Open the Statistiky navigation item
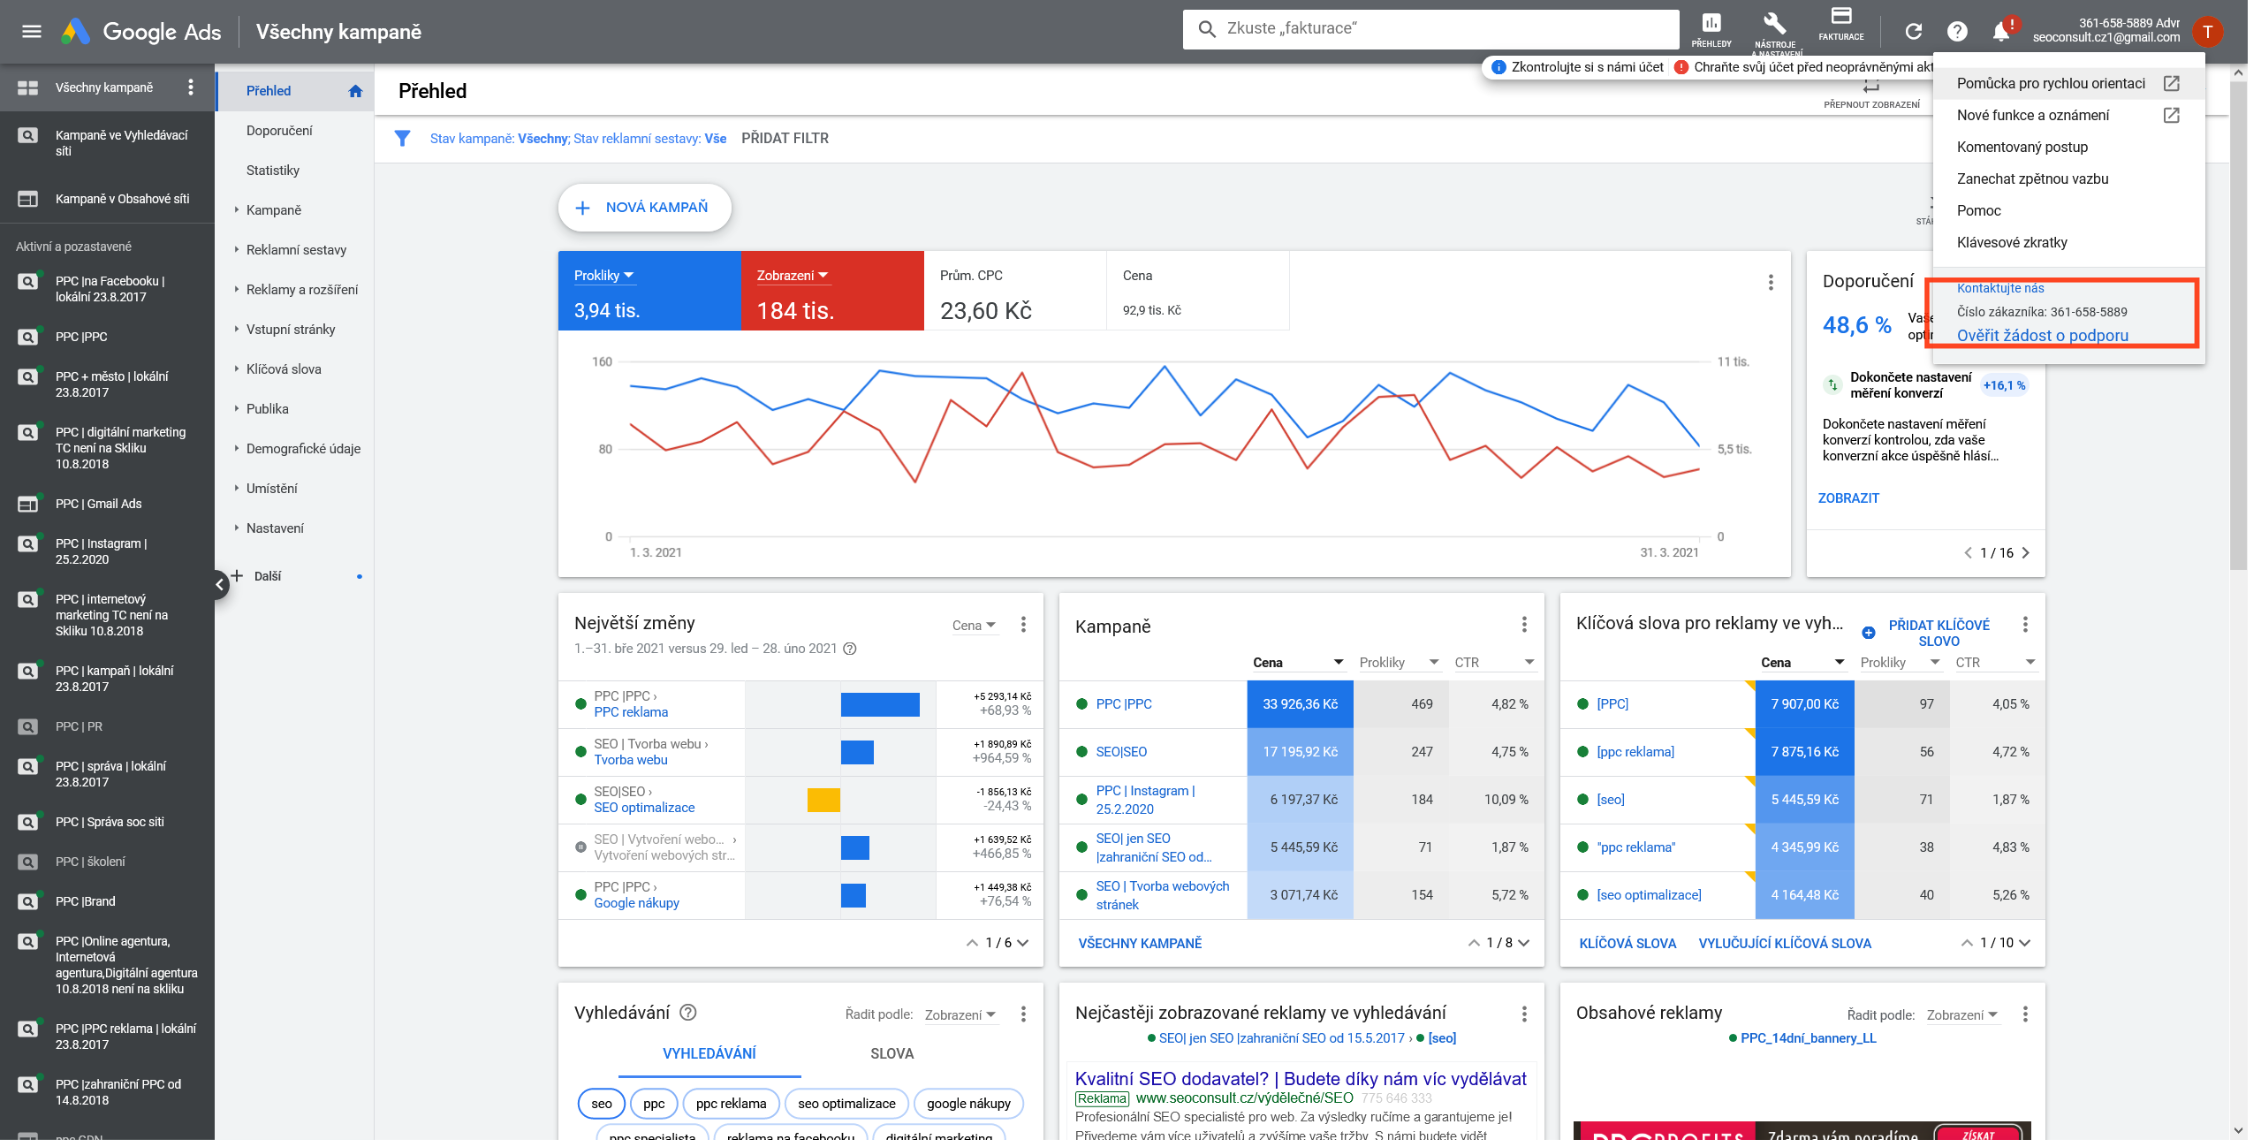This screenshot has height=1147, width=2261. point(275,171)
